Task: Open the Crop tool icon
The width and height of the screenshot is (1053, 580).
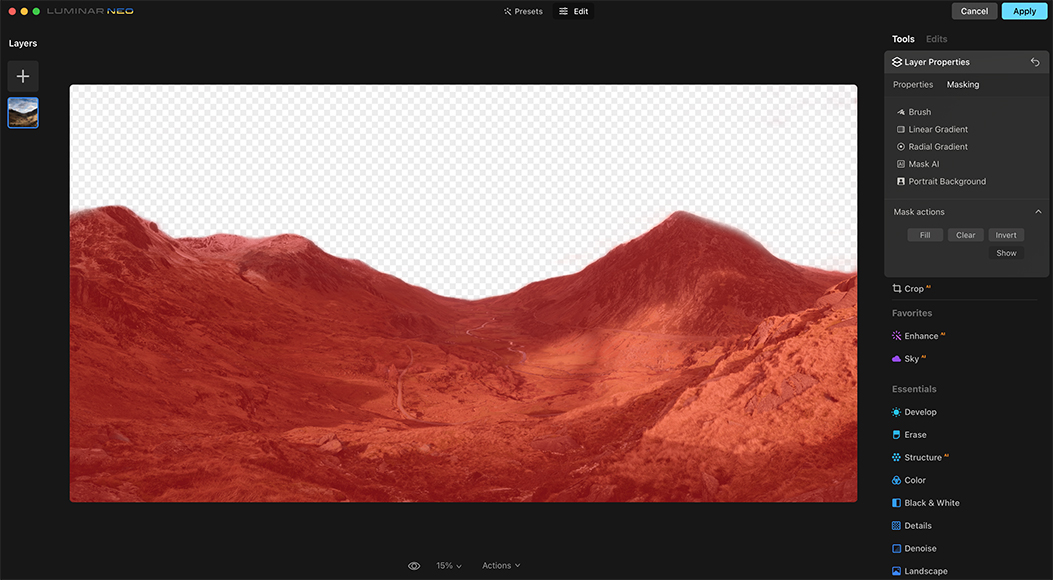Action: (897, 289)
